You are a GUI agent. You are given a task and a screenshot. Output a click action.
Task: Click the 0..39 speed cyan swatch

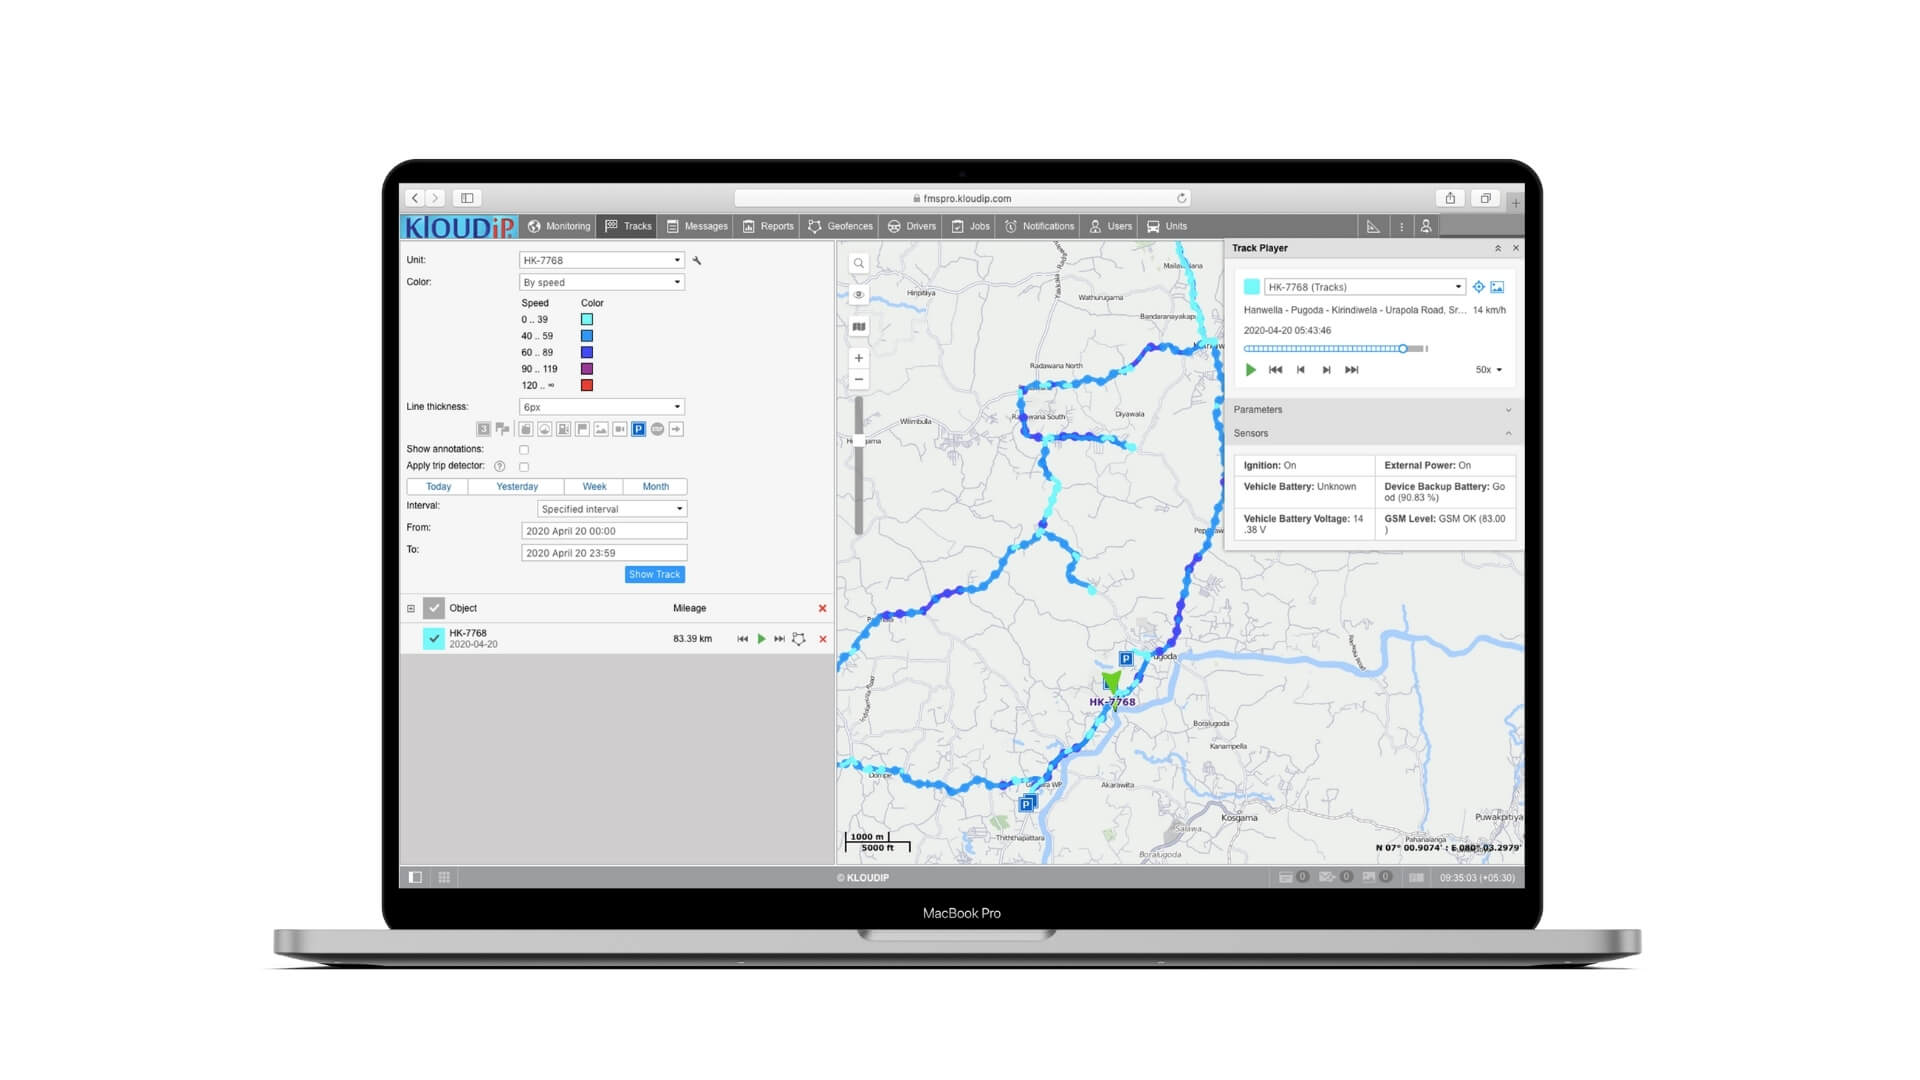click(587, 320)
